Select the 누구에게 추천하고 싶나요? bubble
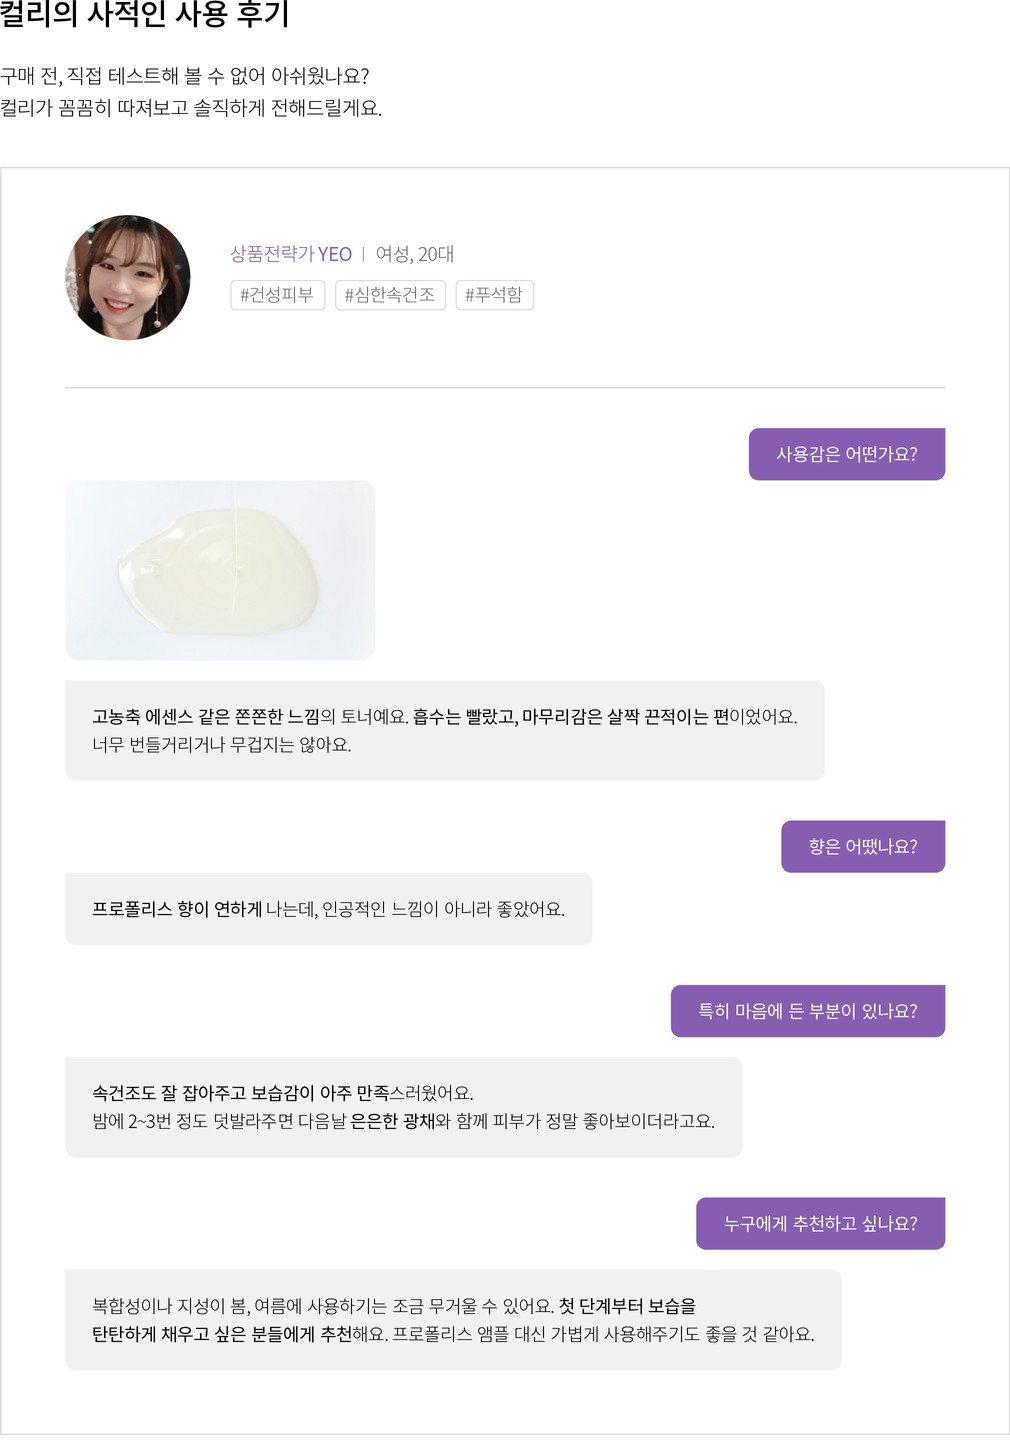This screenshot has width=1010, height=1442. pyautogui.click(x=820, y=1223)
